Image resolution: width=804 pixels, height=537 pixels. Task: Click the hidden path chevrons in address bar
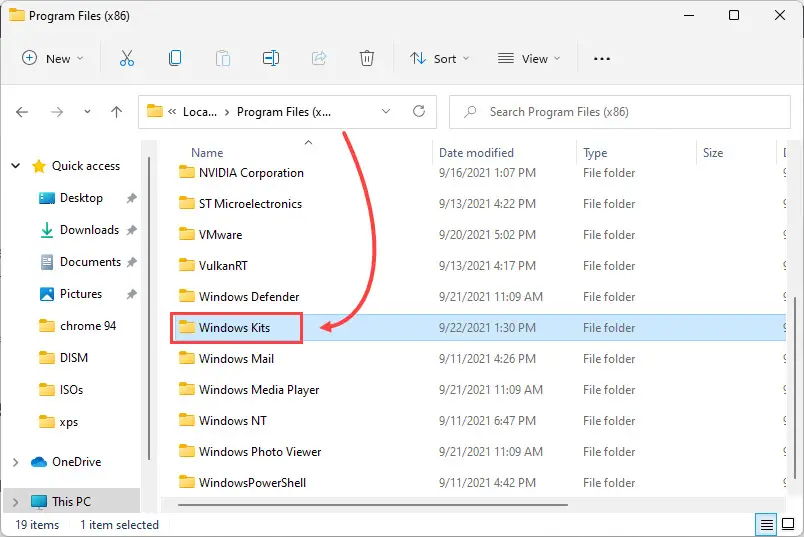pos(172,111)
